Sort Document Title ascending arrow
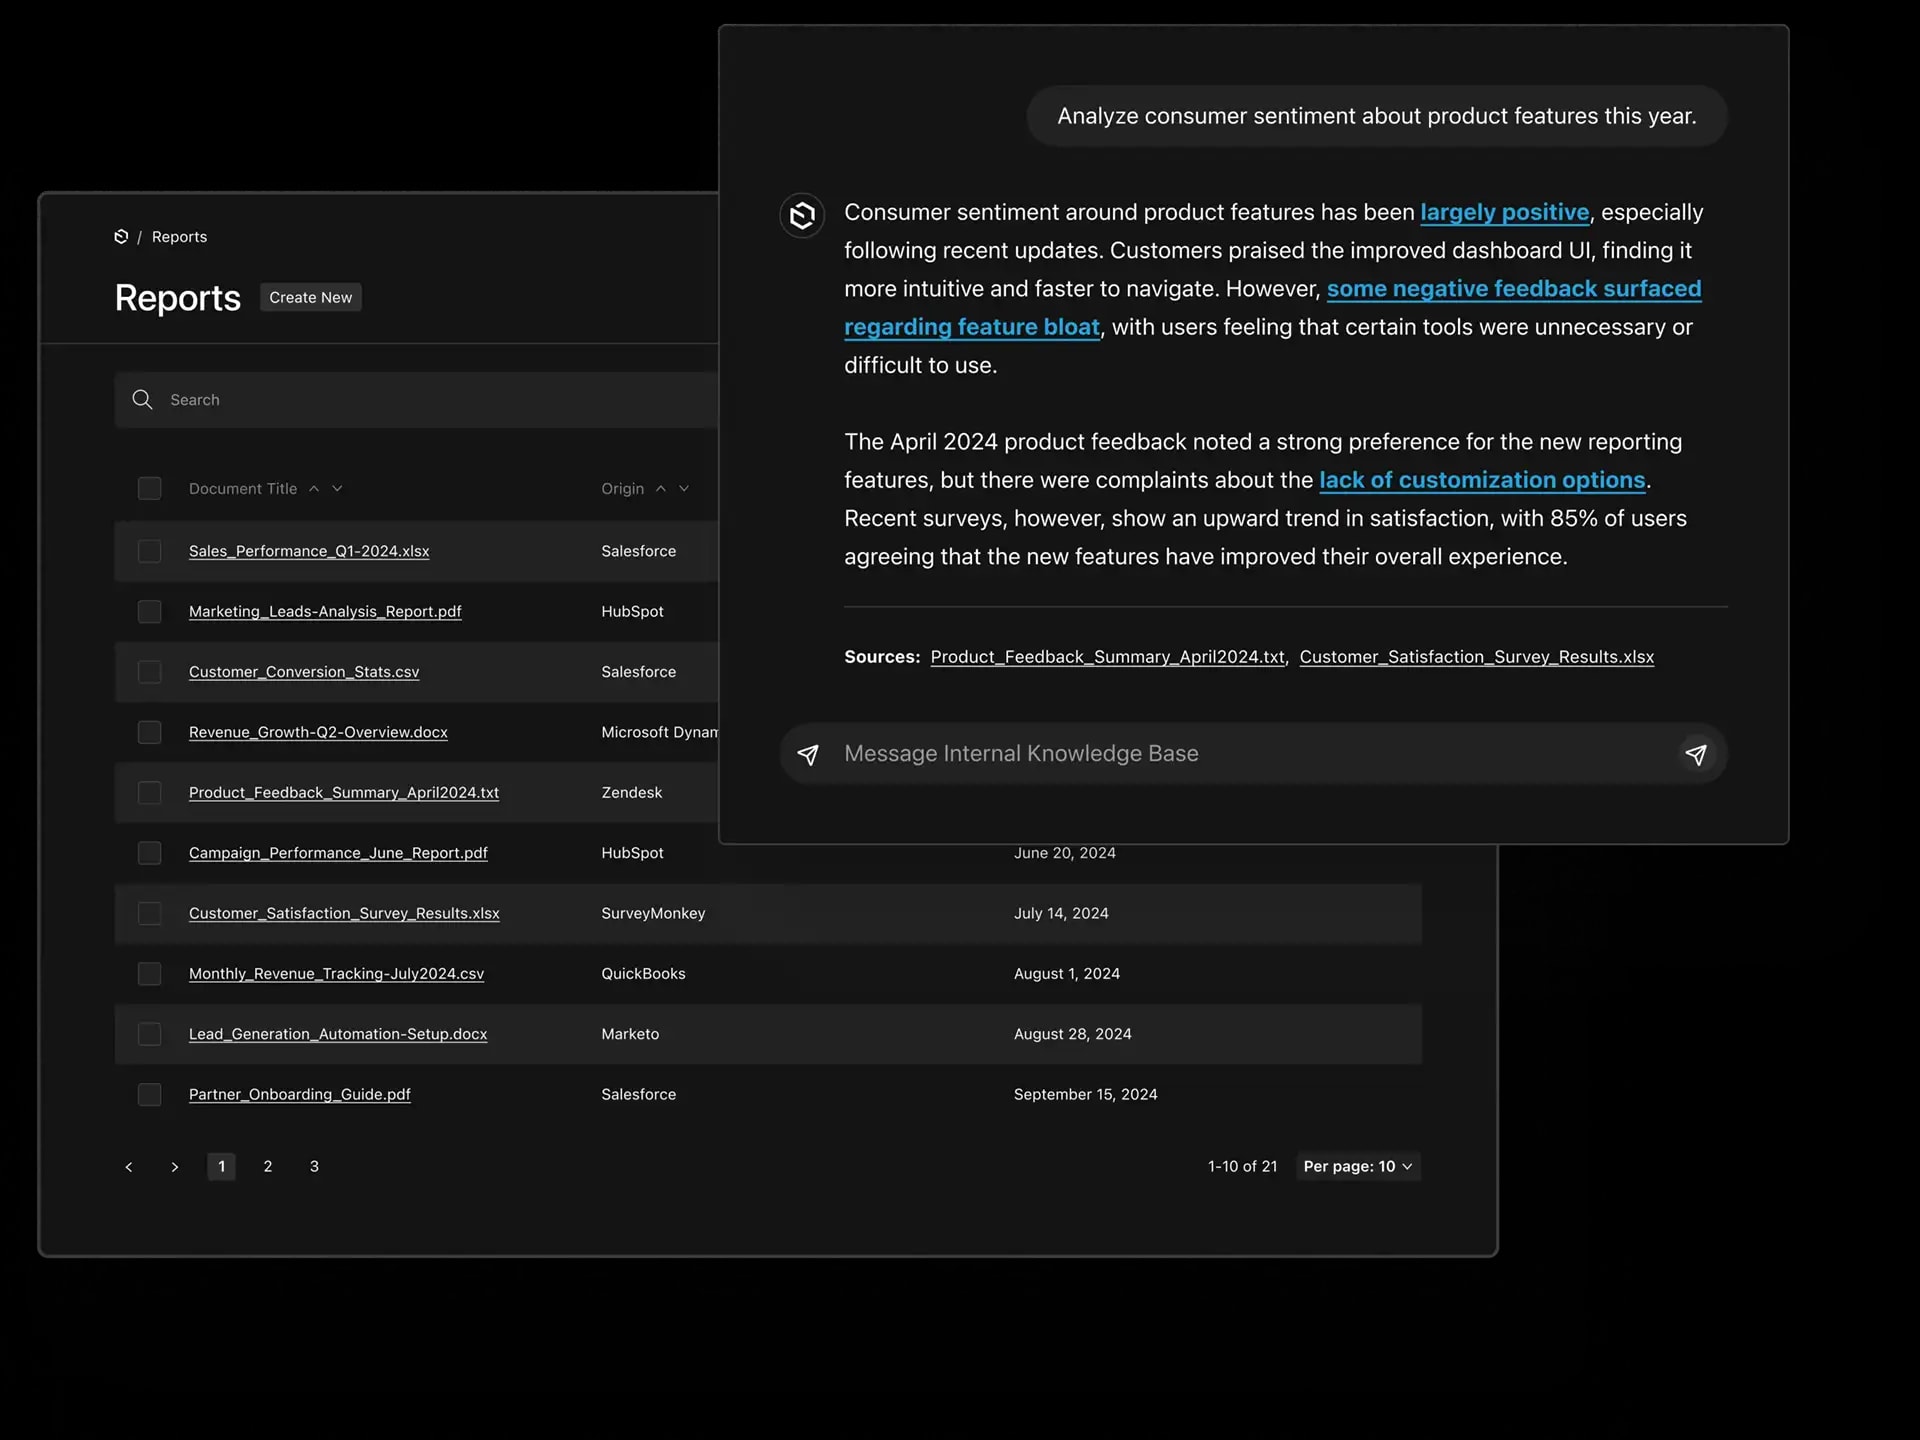 pyautogui.click(x=314, y=489)
